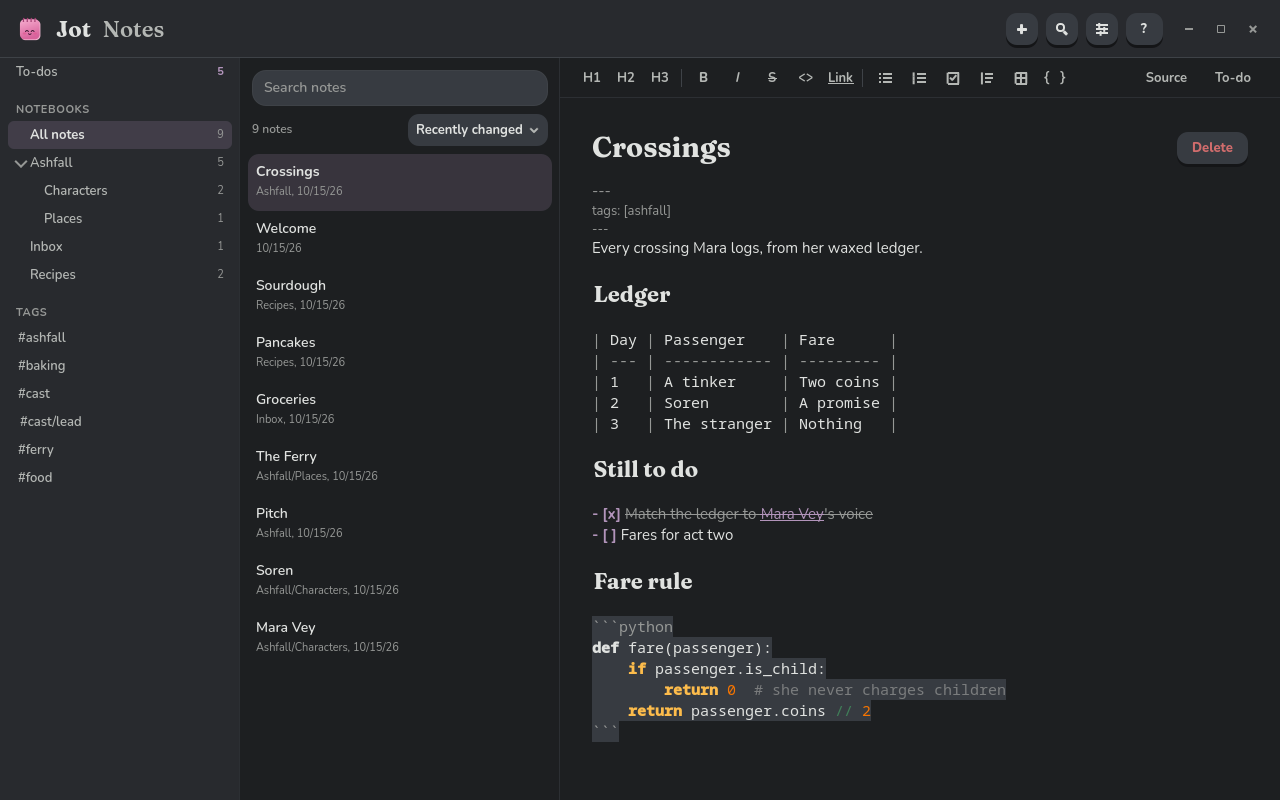Insert a numbered list
The width and height of the screenshot is (1280, 800).
[x=919, y=78]
